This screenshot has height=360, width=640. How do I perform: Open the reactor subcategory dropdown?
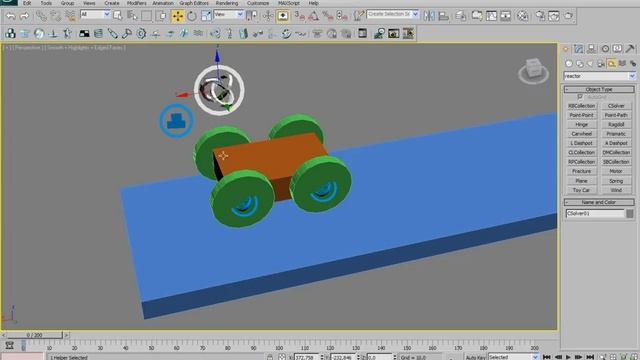(632, 76)
